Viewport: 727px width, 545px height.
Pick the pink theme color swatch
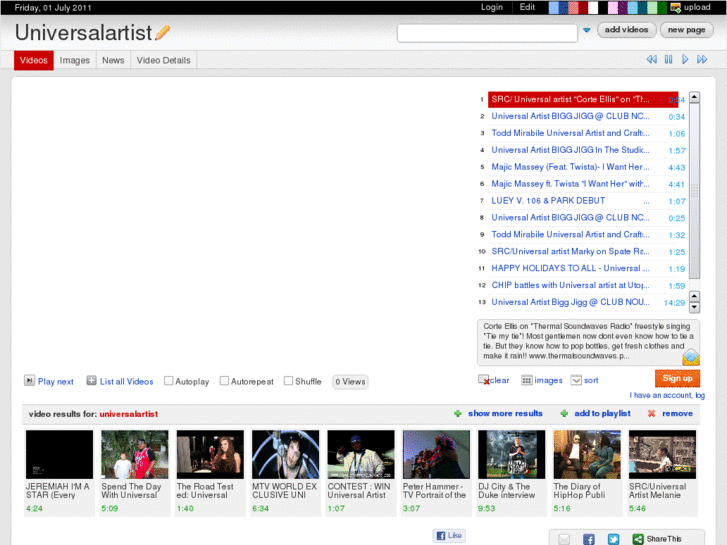[x=613, y=7]
